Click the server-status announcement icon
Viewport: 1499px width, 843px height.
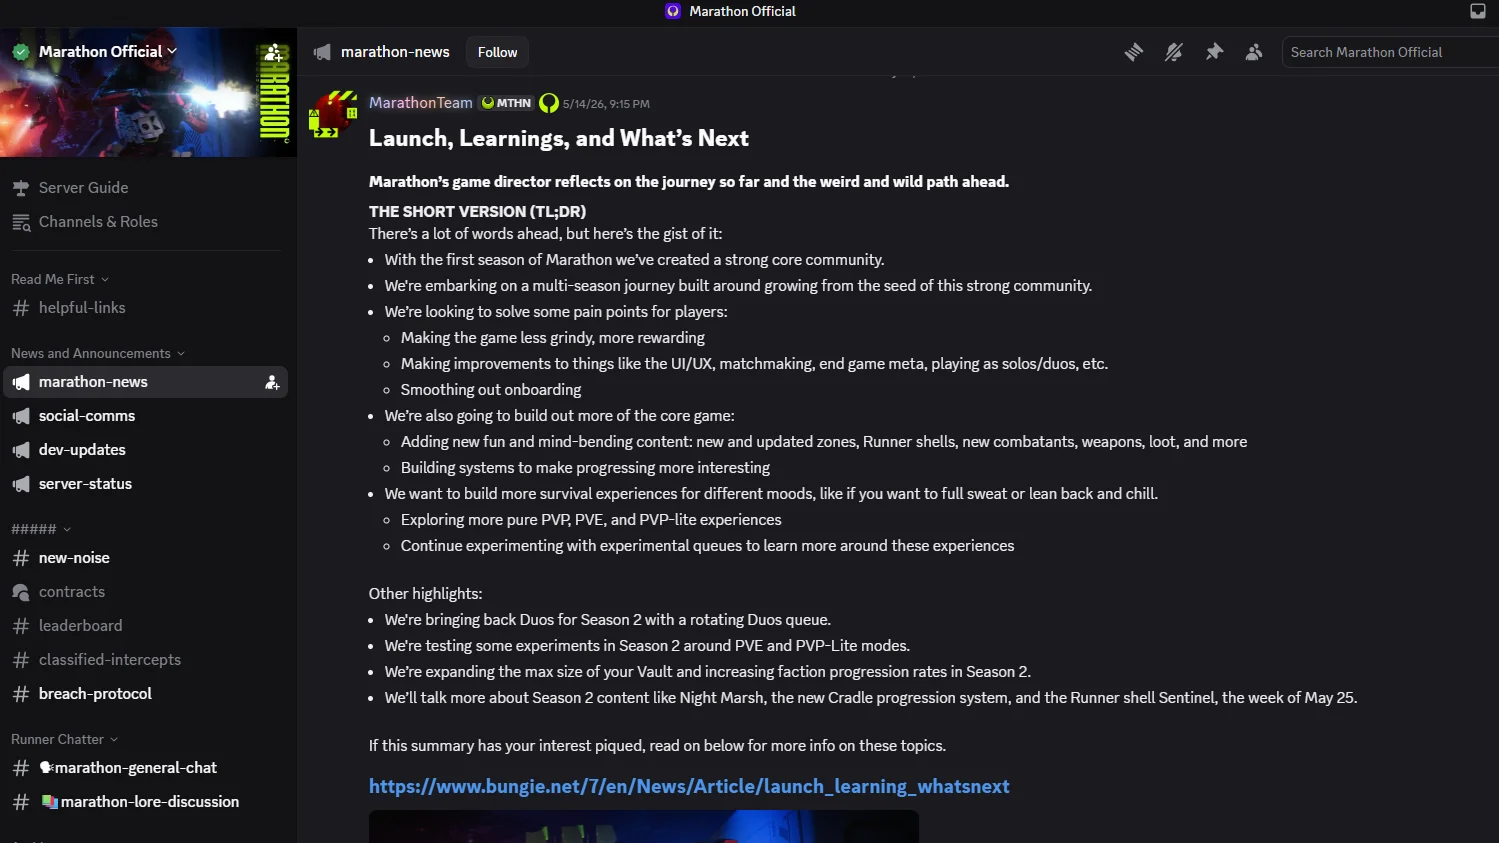pyautogui.click(x=21, y=484)
